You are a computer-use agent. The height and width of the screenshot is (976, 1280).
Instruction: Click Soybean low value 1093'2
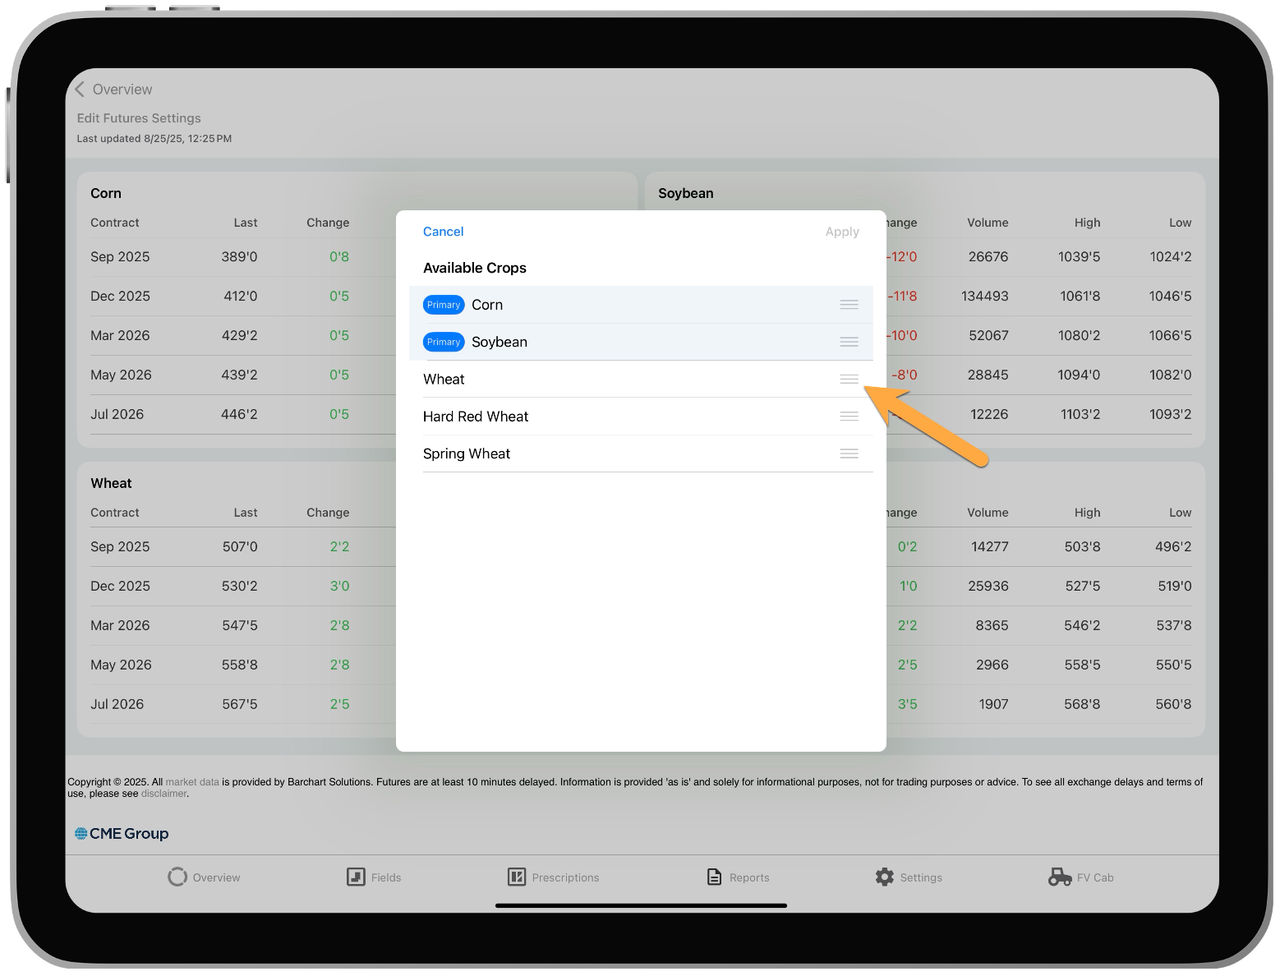1170,414
